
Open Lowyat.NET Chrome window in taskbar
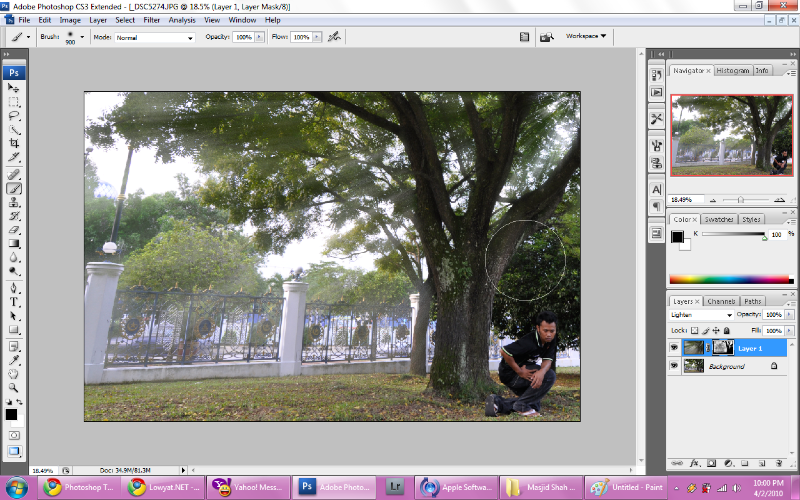tap(163, 487)
